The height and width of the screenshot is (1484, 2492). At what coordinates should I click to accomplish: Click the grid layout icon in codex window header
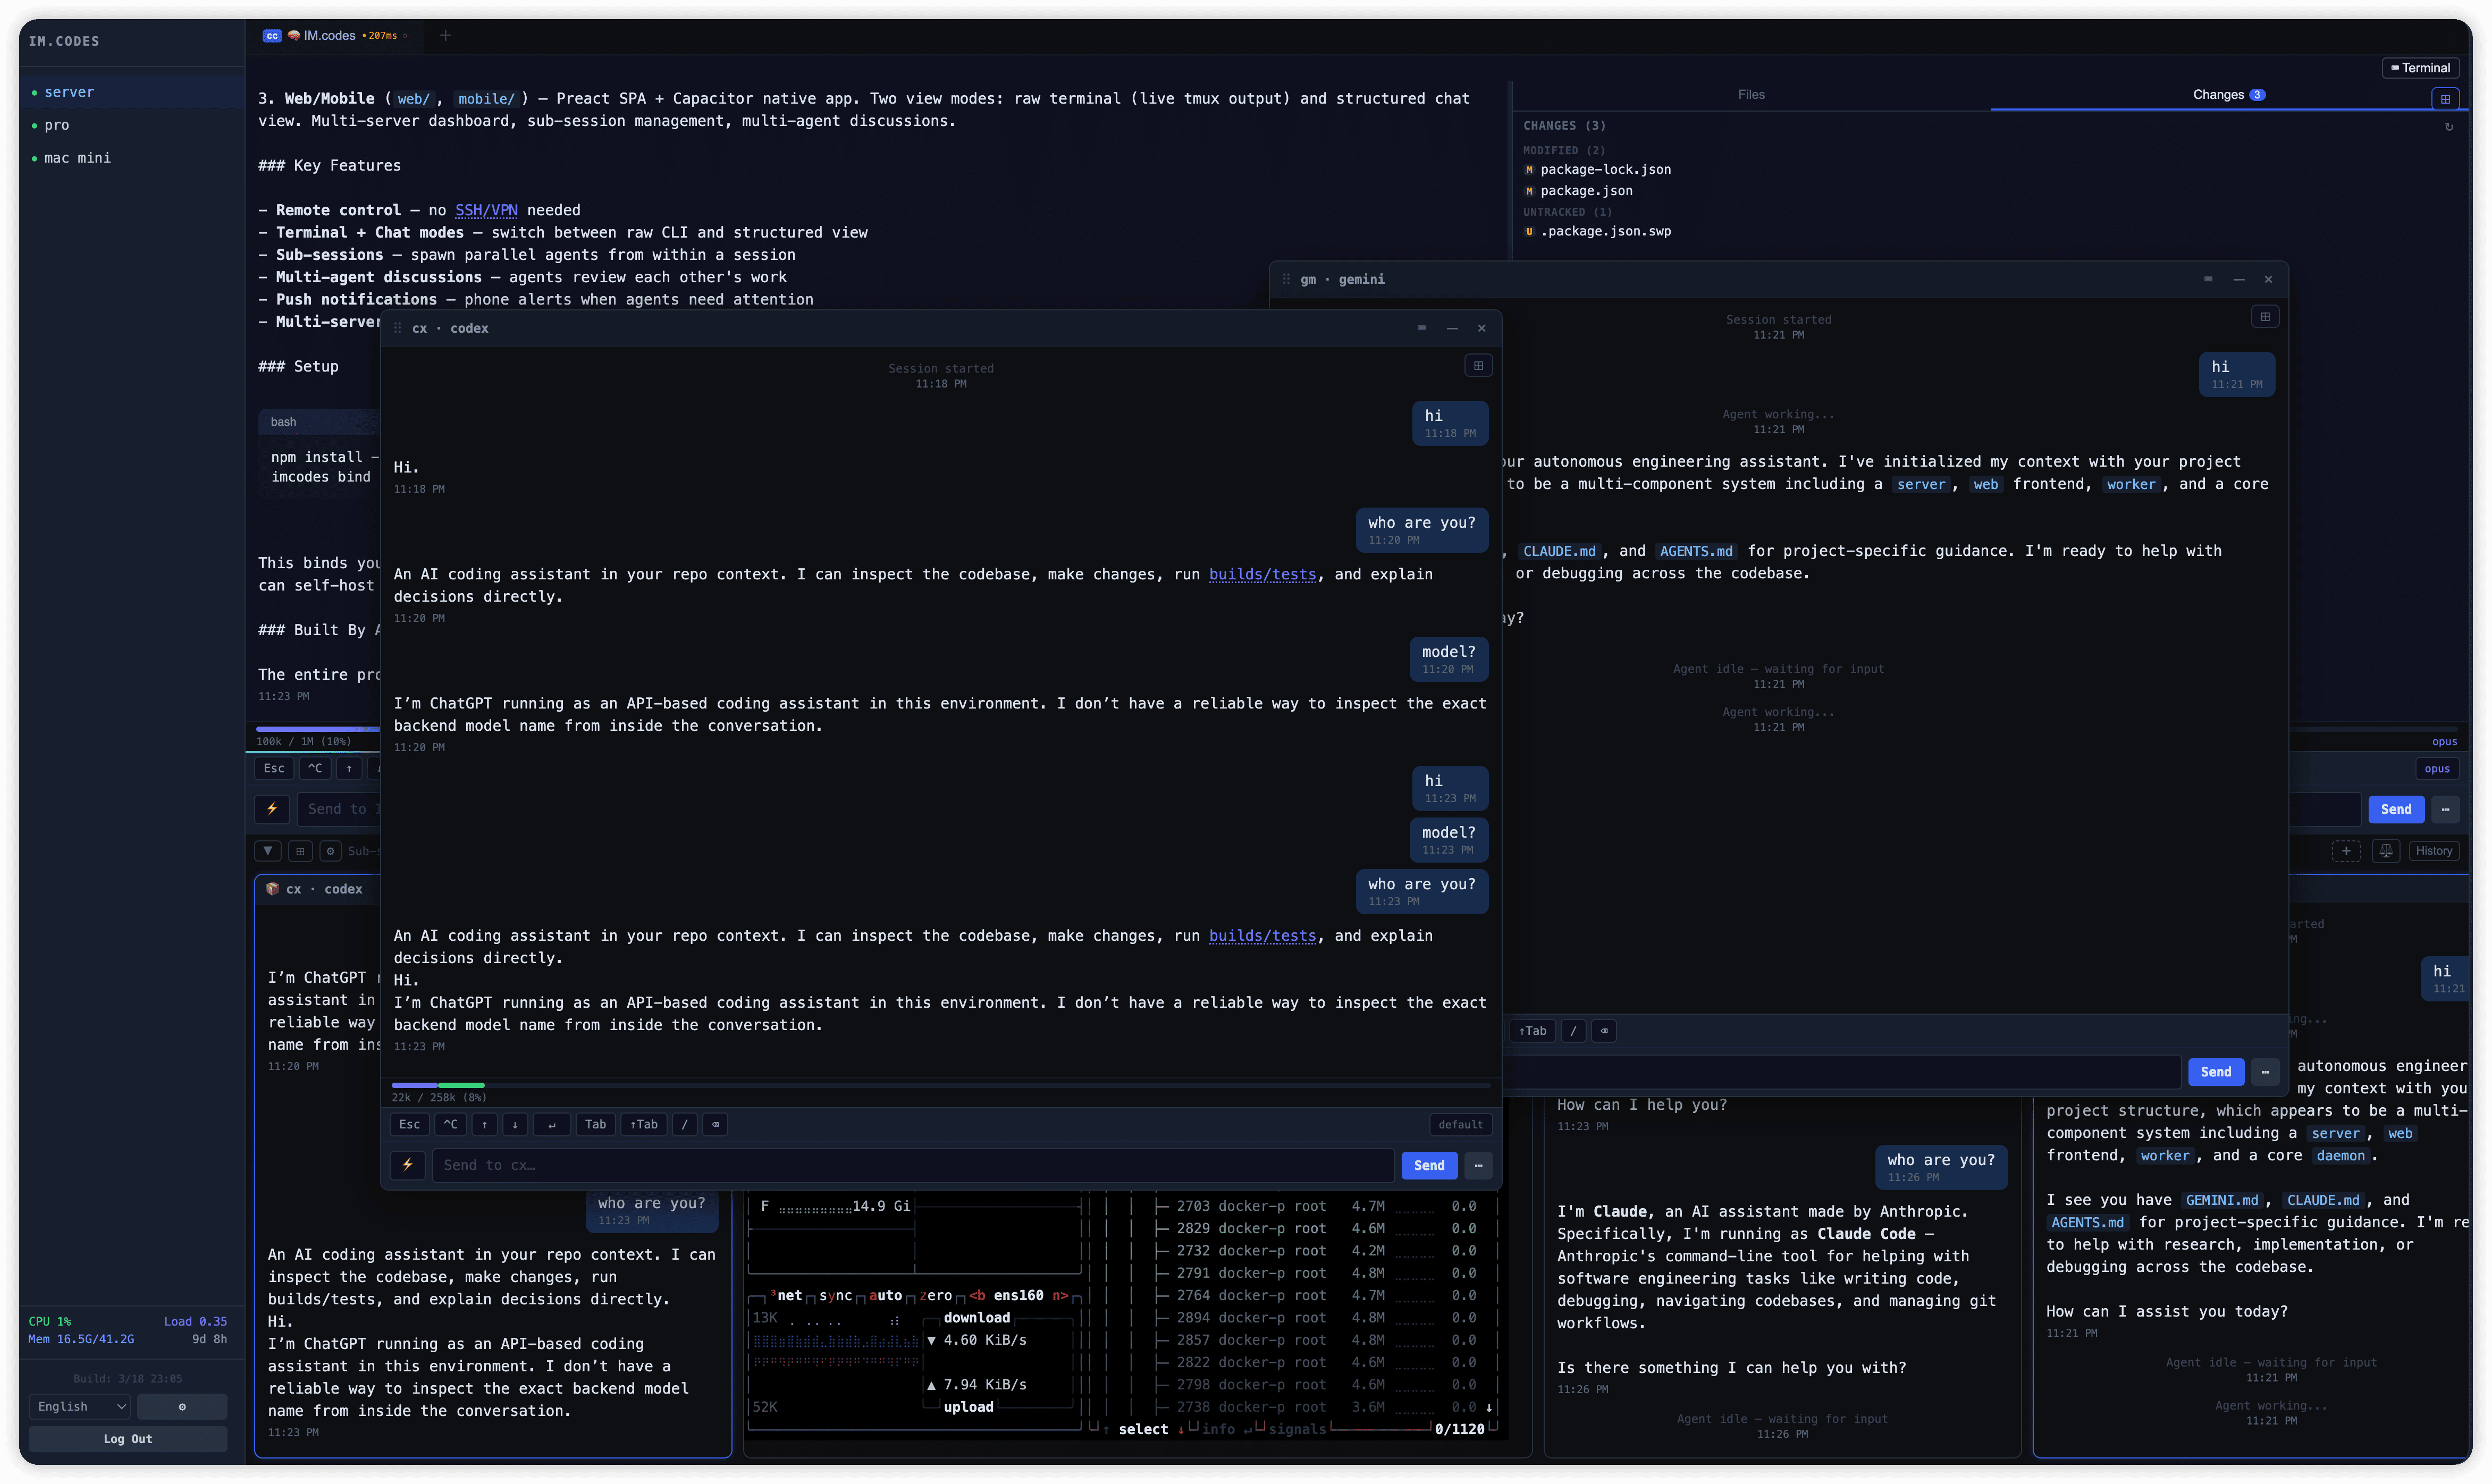pos(1479,365)
